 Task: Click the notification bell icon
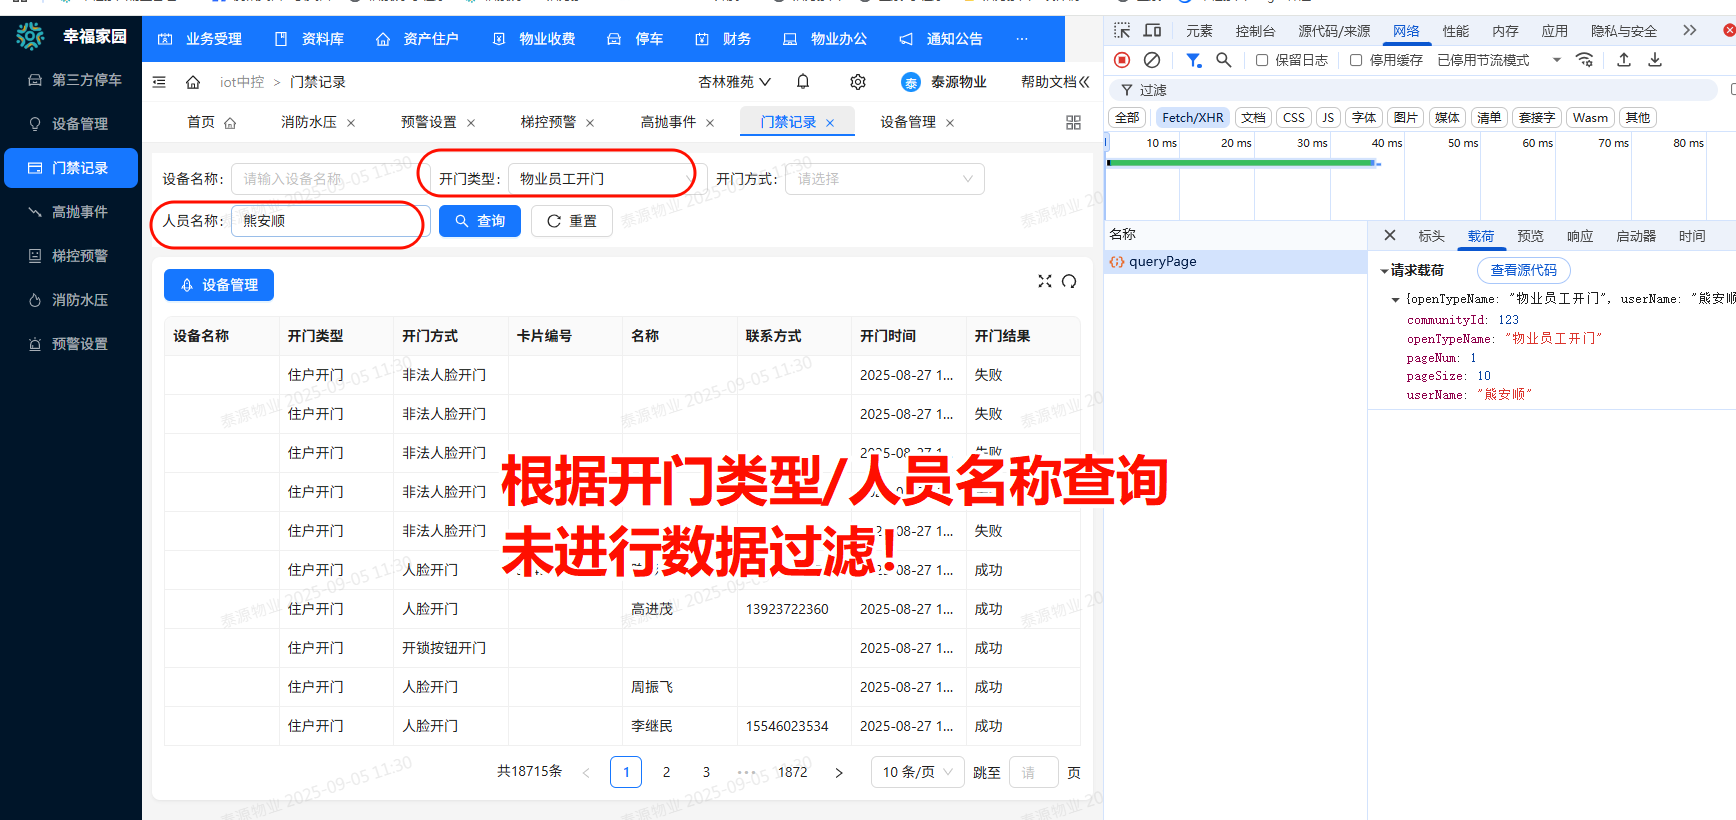(803, 82)
